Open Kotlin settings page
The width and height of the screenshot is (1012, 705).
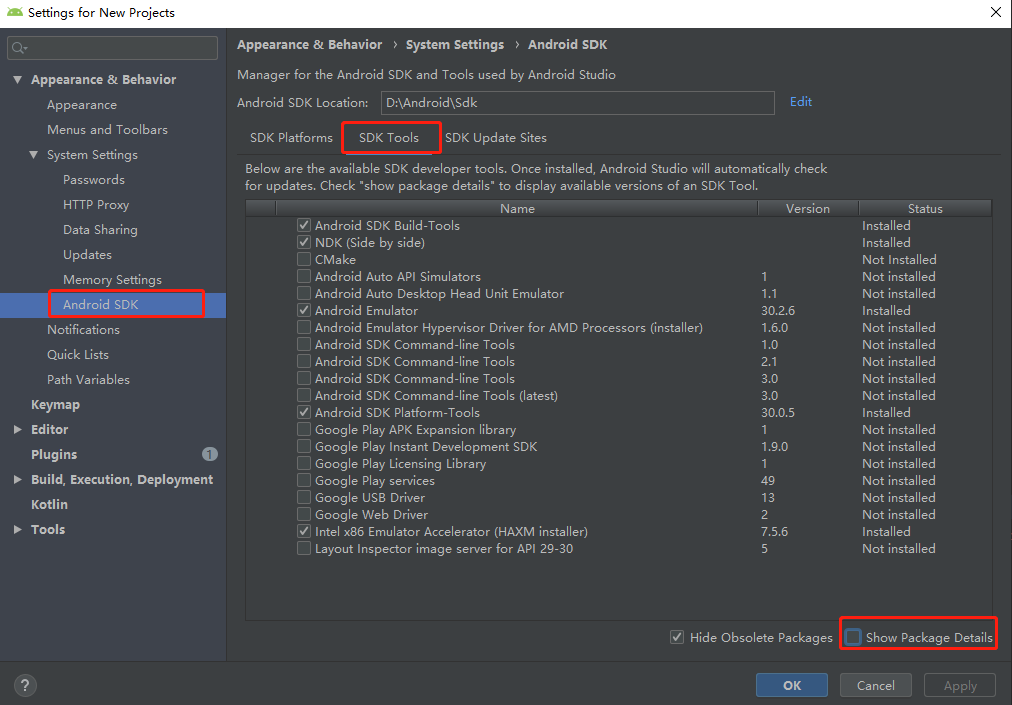click(49, 504)
